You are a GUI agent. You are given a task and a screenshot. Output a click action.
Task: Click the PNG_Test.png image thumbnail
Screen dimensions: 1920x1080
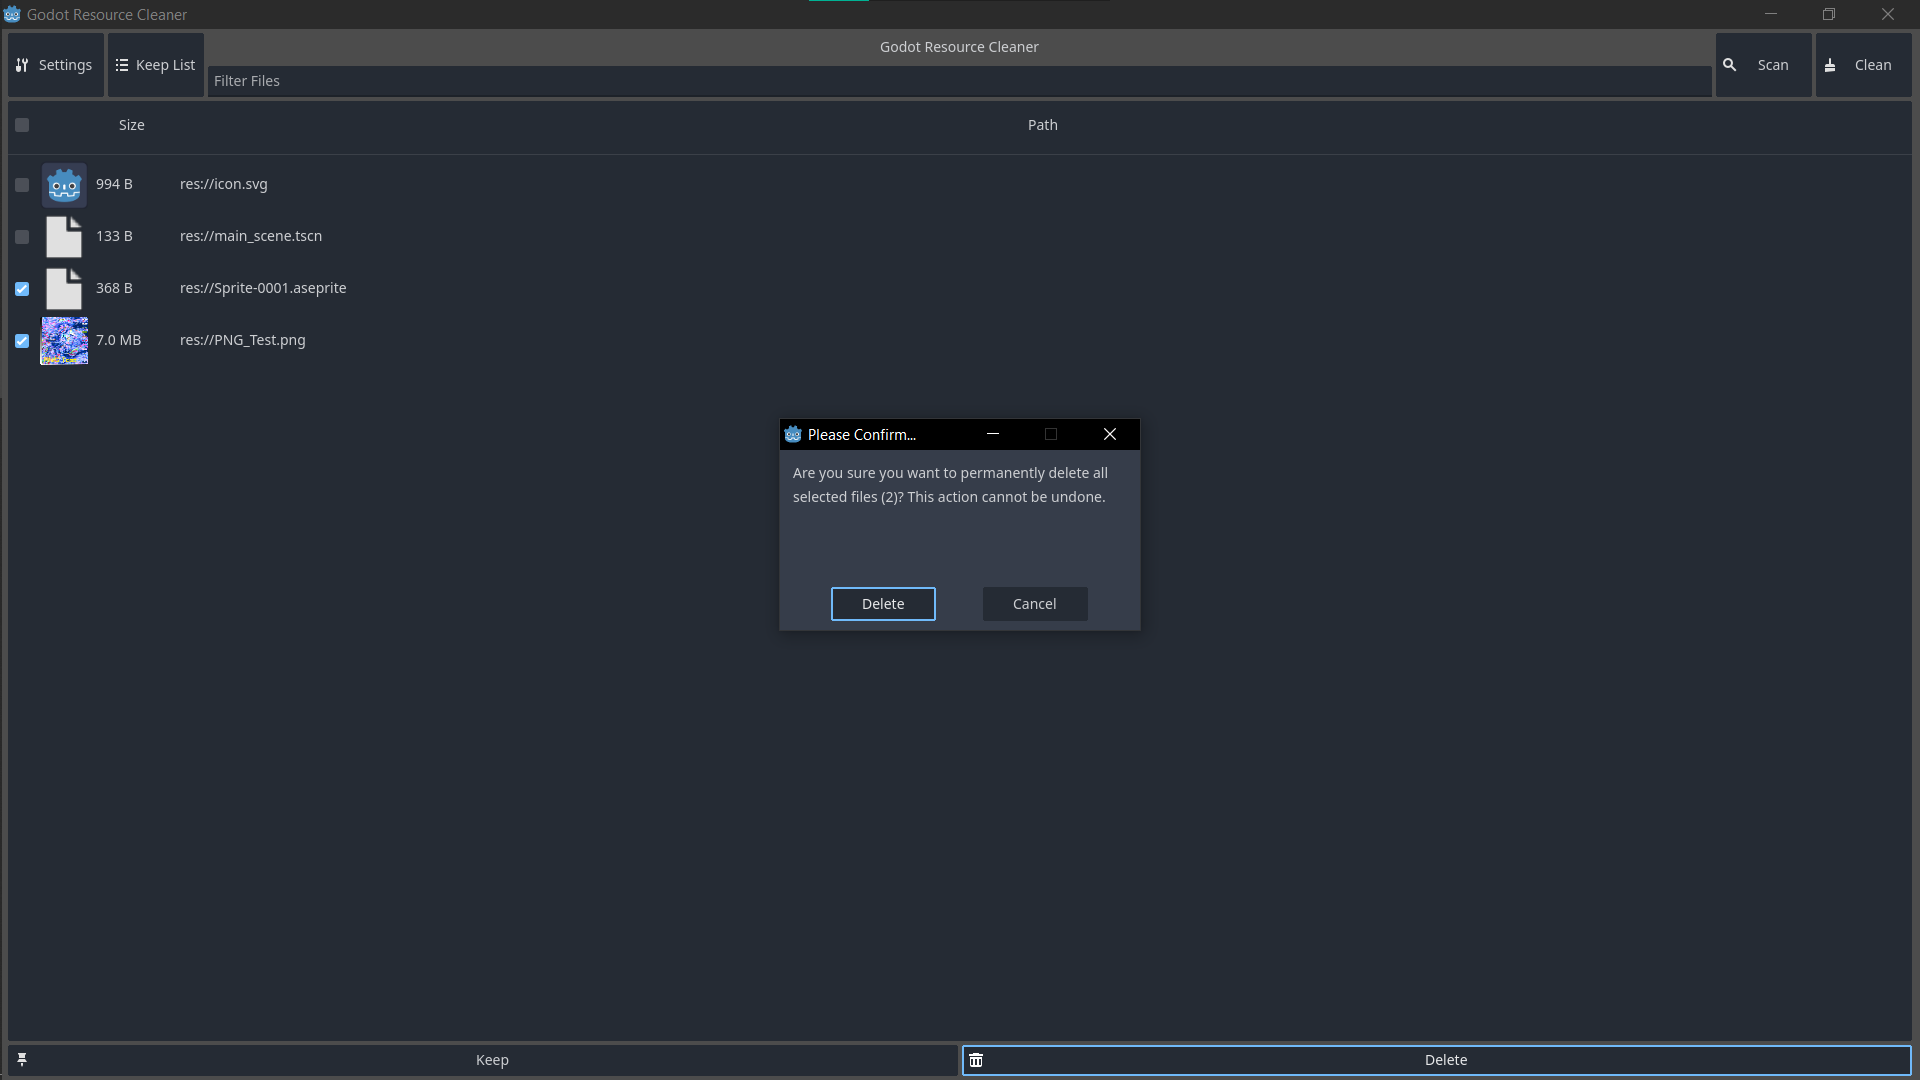pyautogui.click(x=64, y=341)
